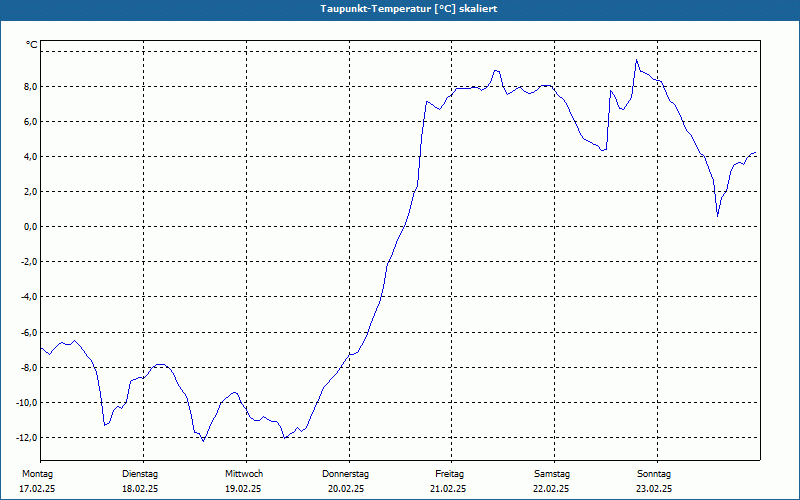This screenshot has height=500, width=800.
Task: Click the date 20.02.25
Action: point(346,489)
